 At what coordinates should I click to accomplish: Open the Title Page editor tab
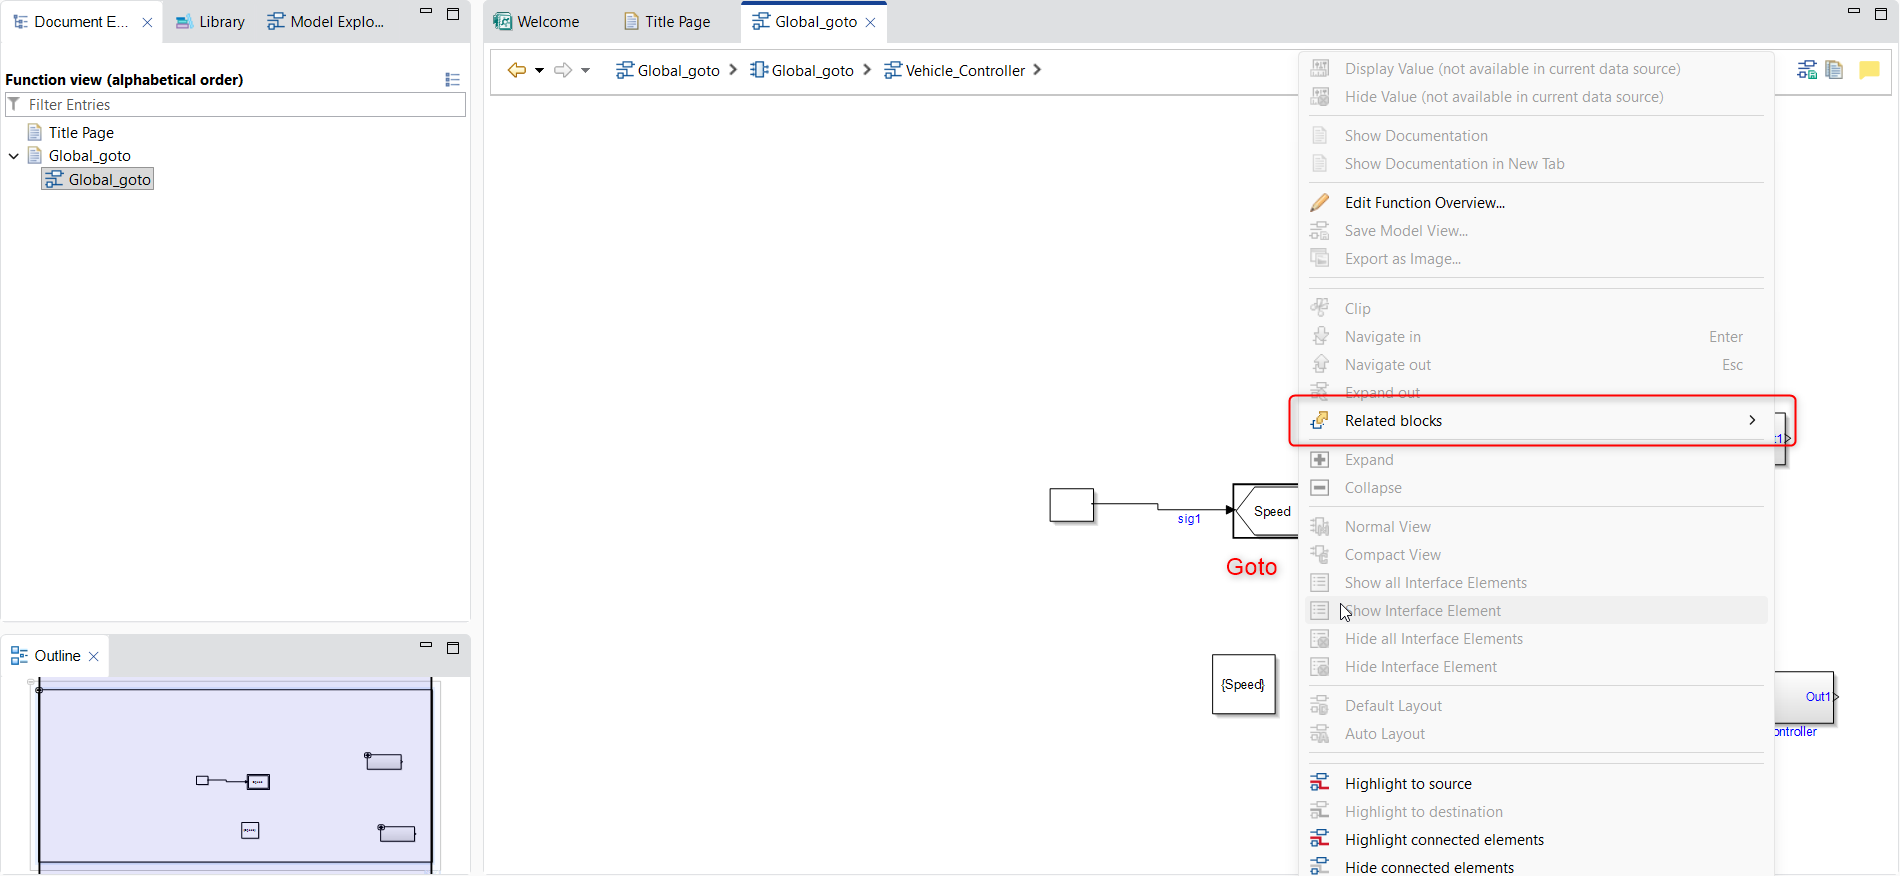pyautogui.click(x=667, y=21)
